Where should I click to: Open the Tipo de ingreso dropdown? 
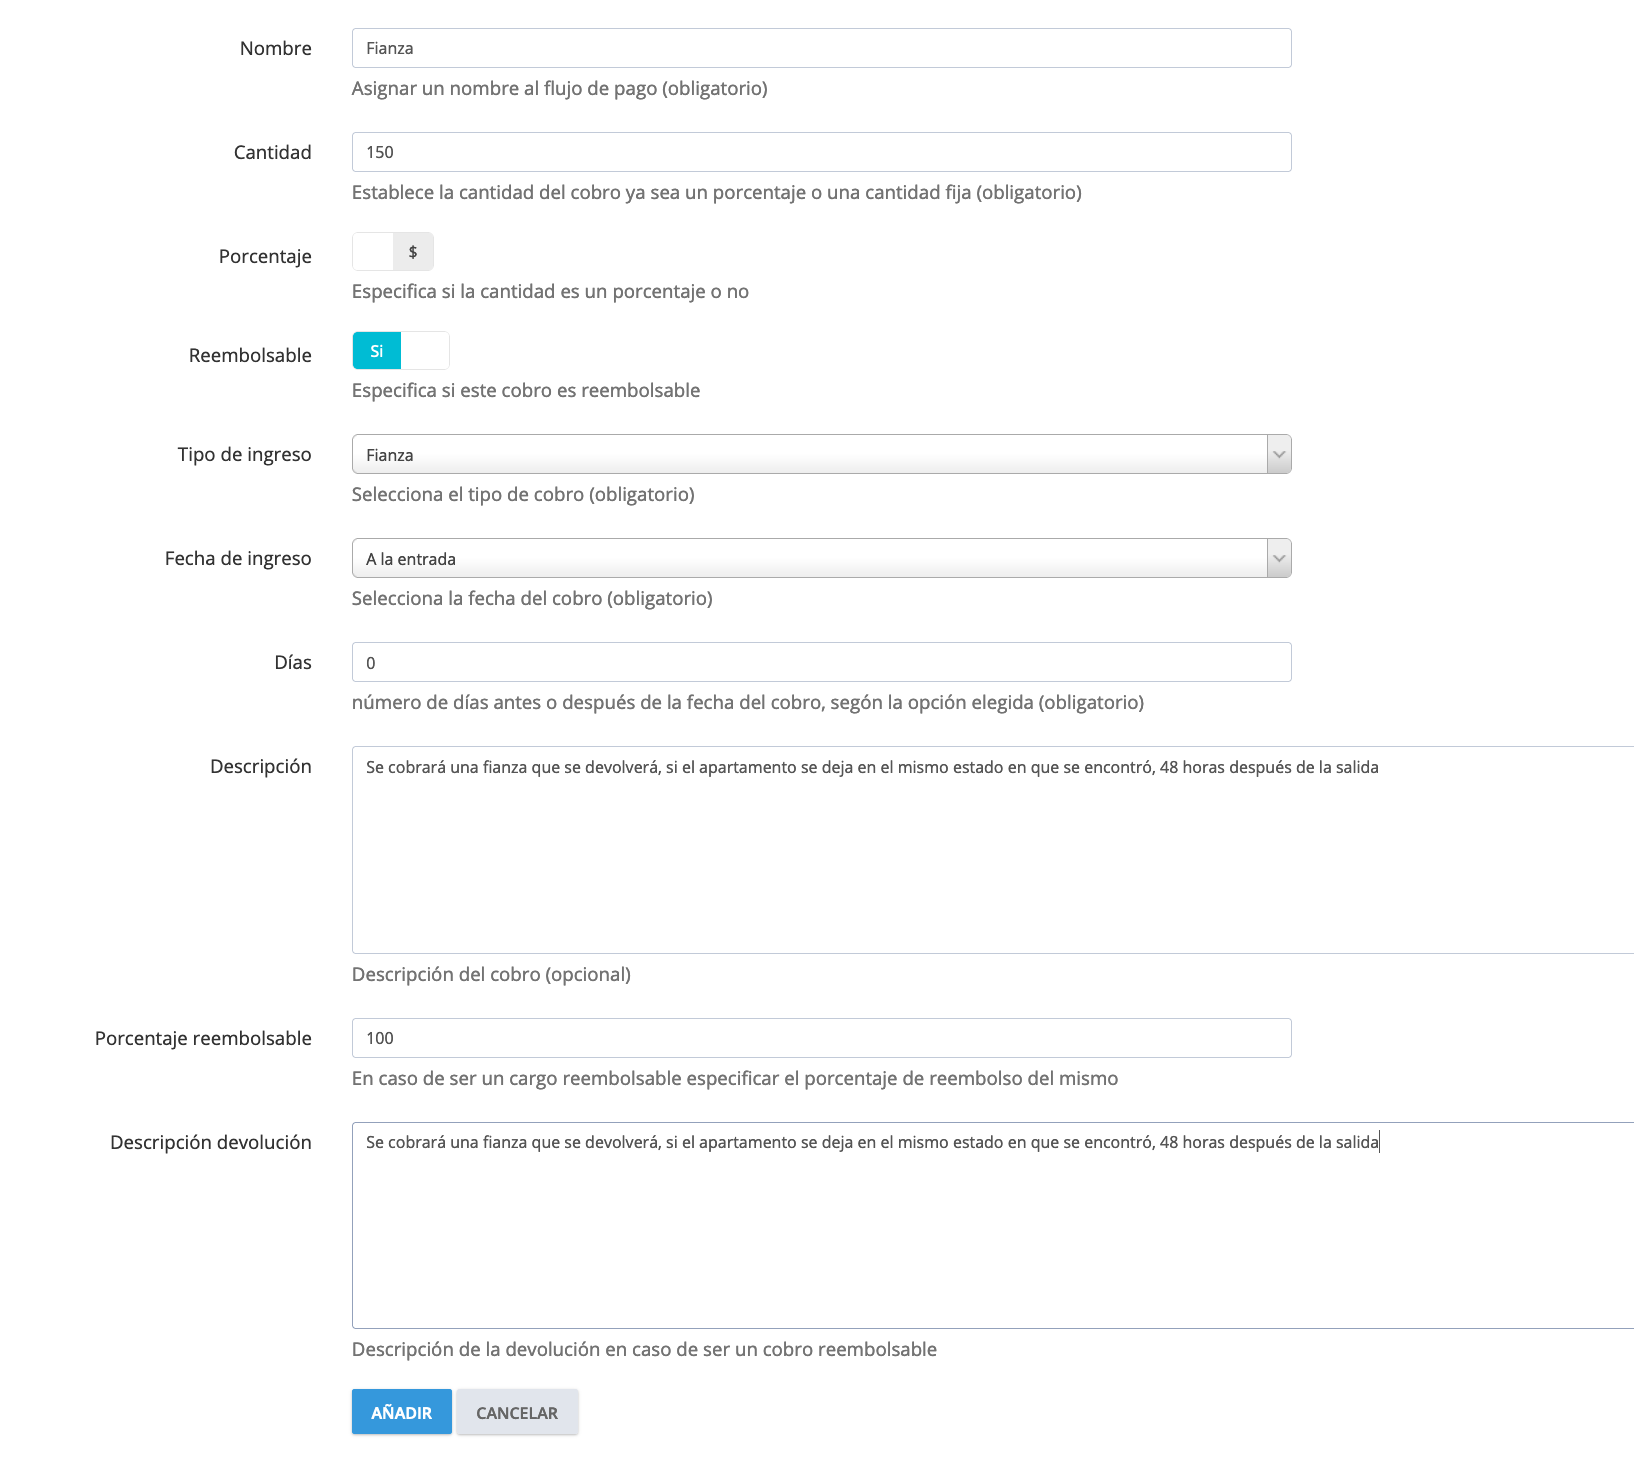click(x=820, y=455)
